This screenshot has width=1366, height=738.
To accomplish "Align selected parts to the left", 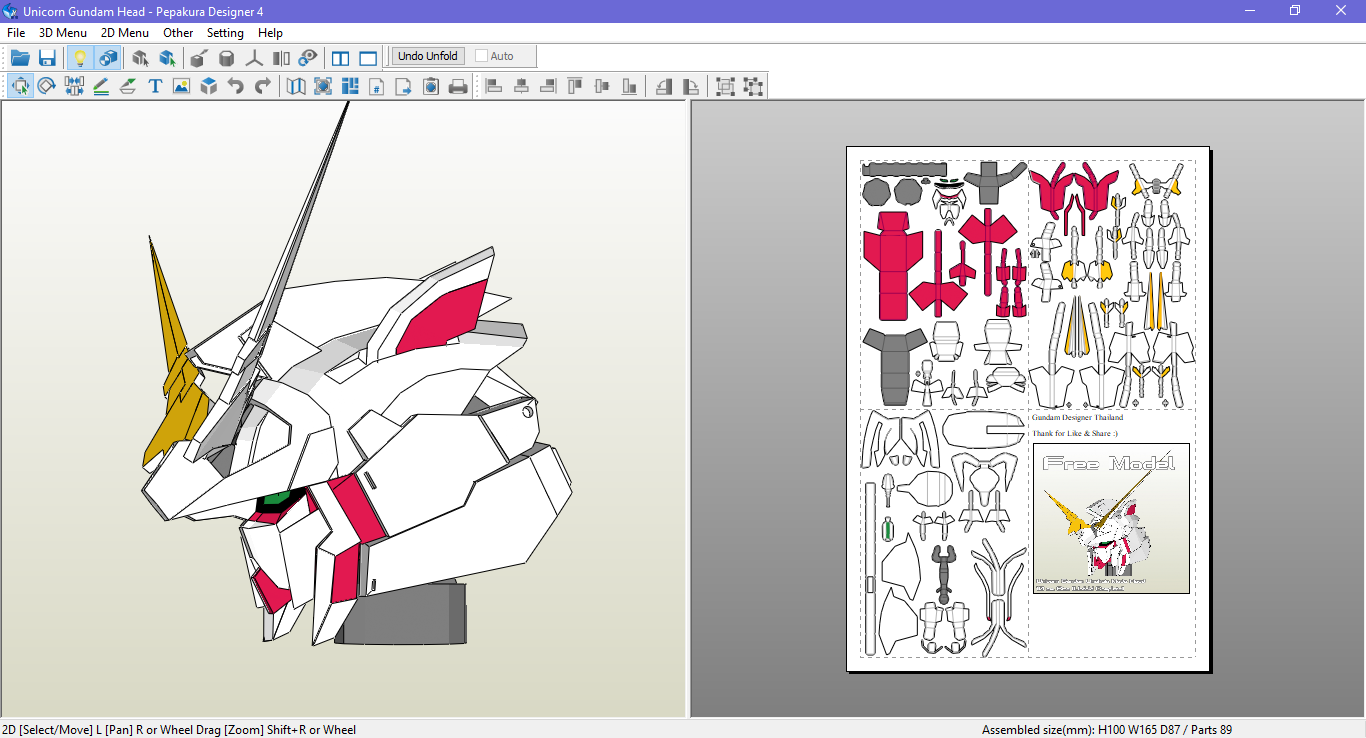I will click(x=494, y=86).
